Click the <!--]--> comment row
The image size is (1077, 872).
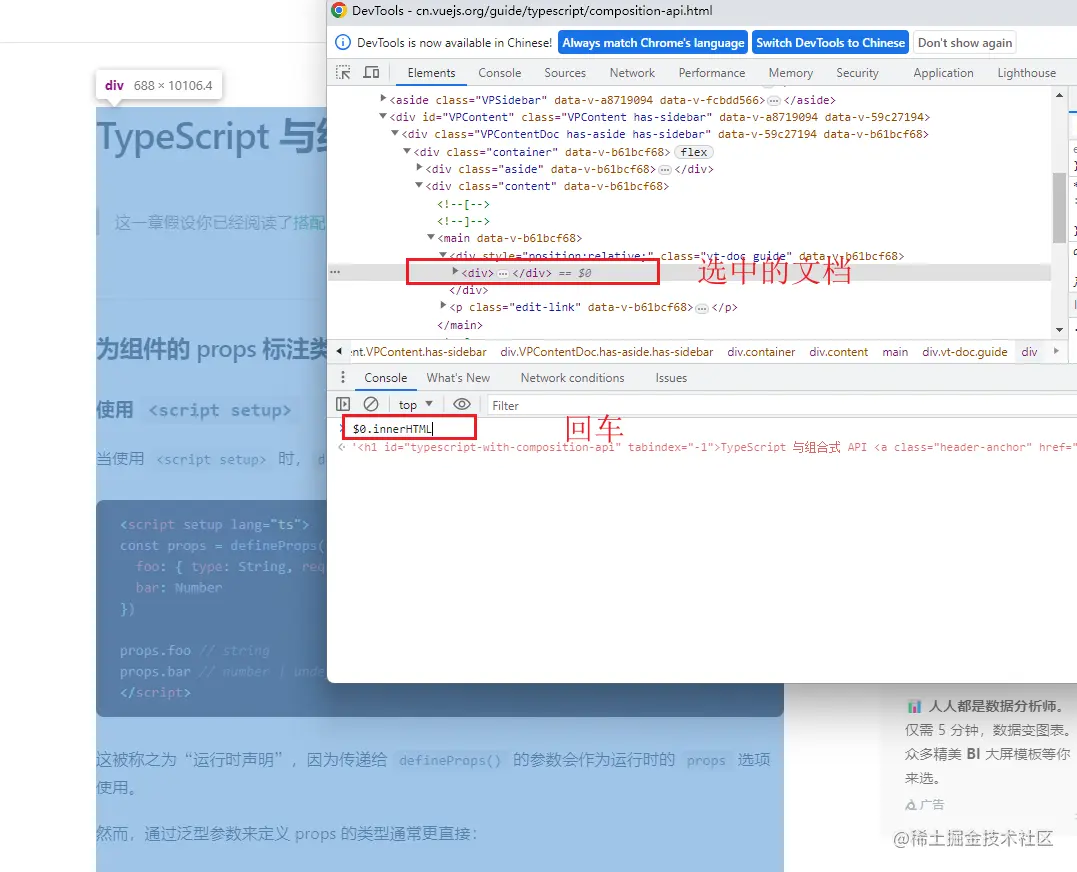(x=463, y=221)
